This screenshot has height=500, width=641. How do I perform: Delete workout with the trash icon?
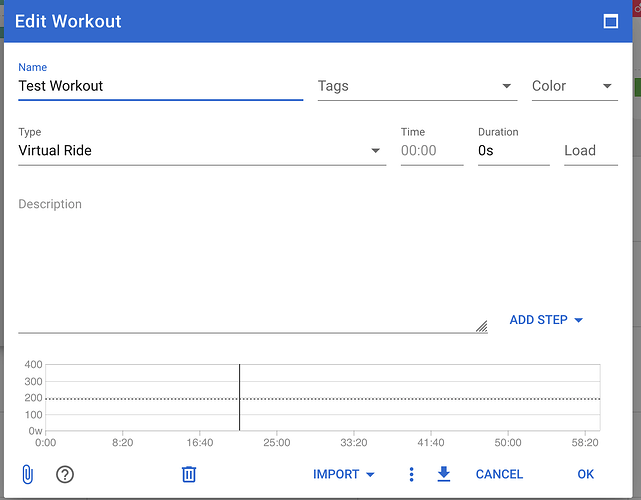click(x=189, y=474)
